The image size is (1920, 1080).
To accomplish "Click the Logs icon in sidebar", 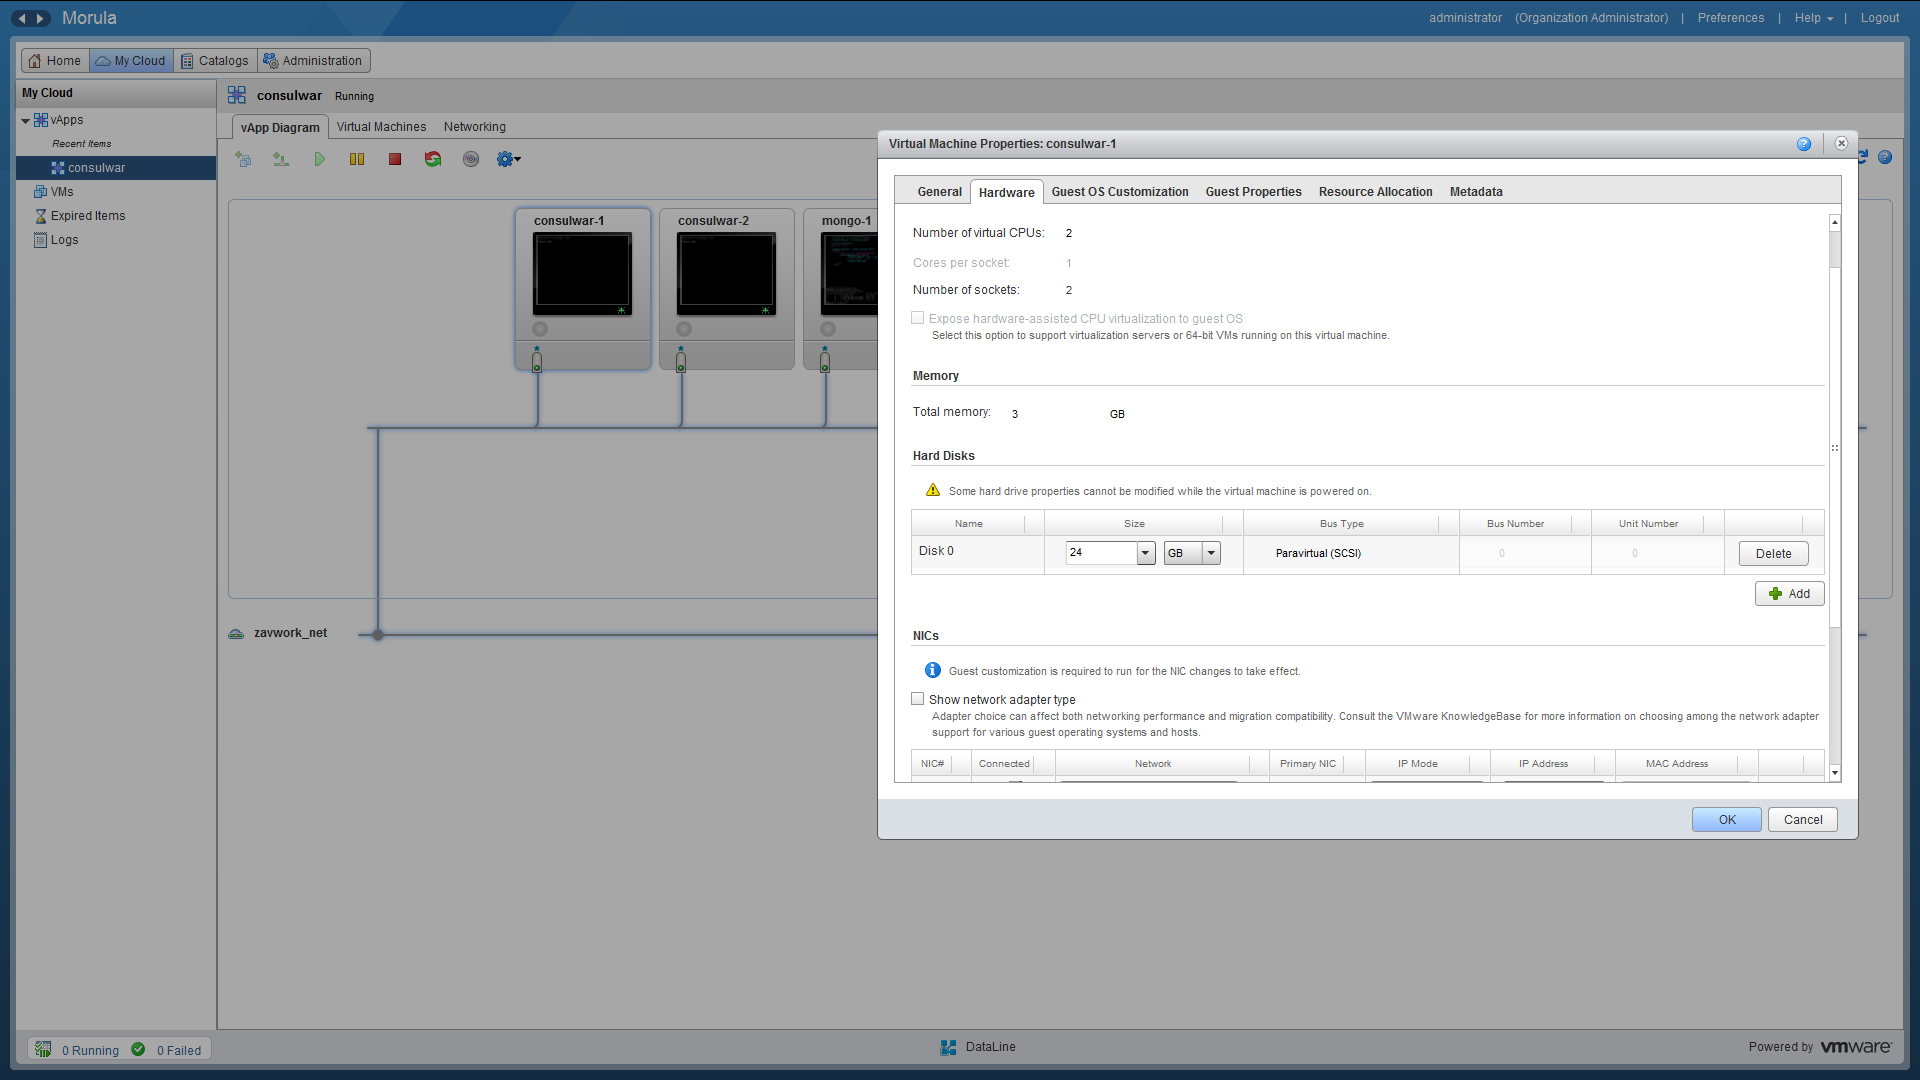I will coord(41,240).
